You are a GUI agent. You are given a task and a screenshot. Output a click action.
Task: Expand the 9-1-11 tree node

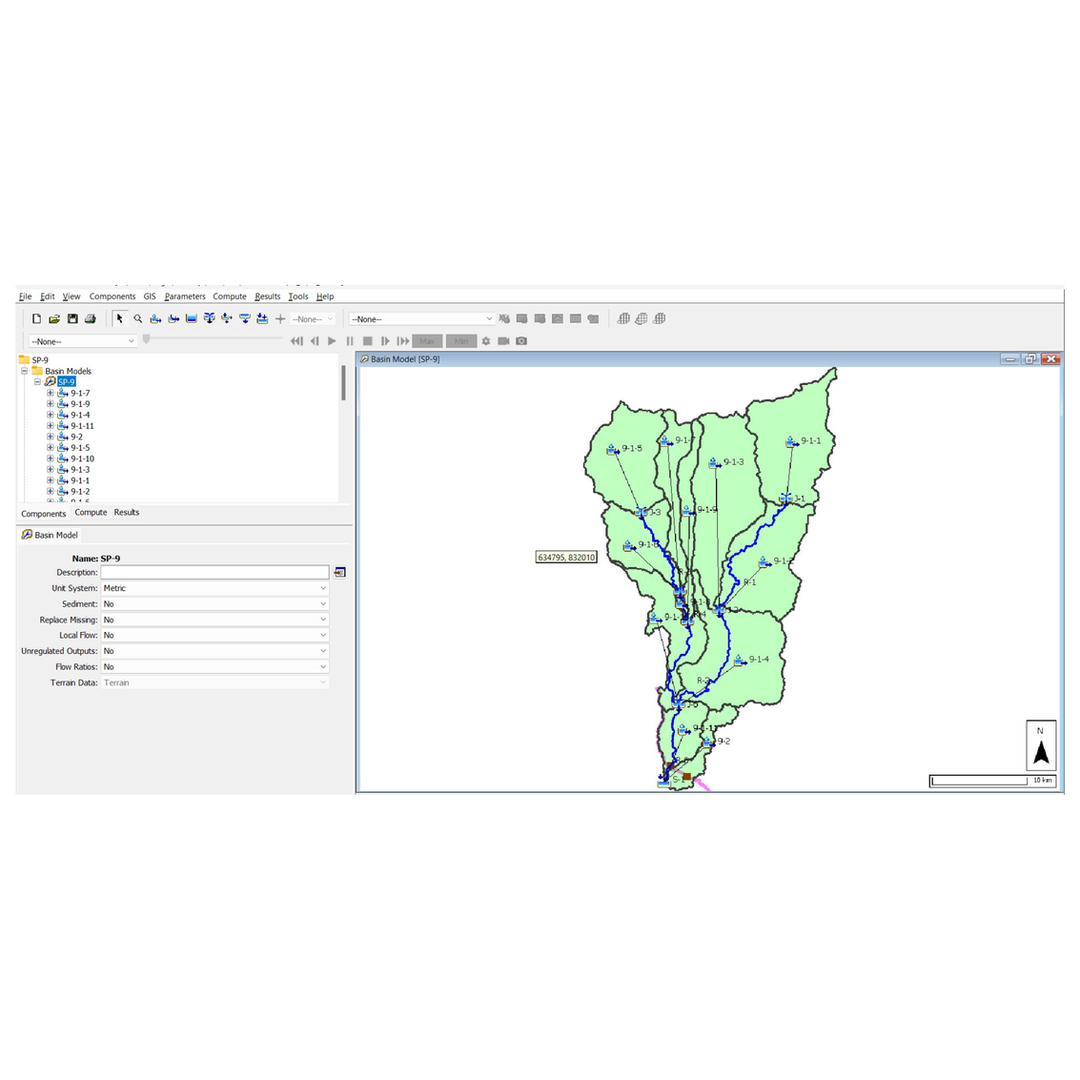(50, 426)
